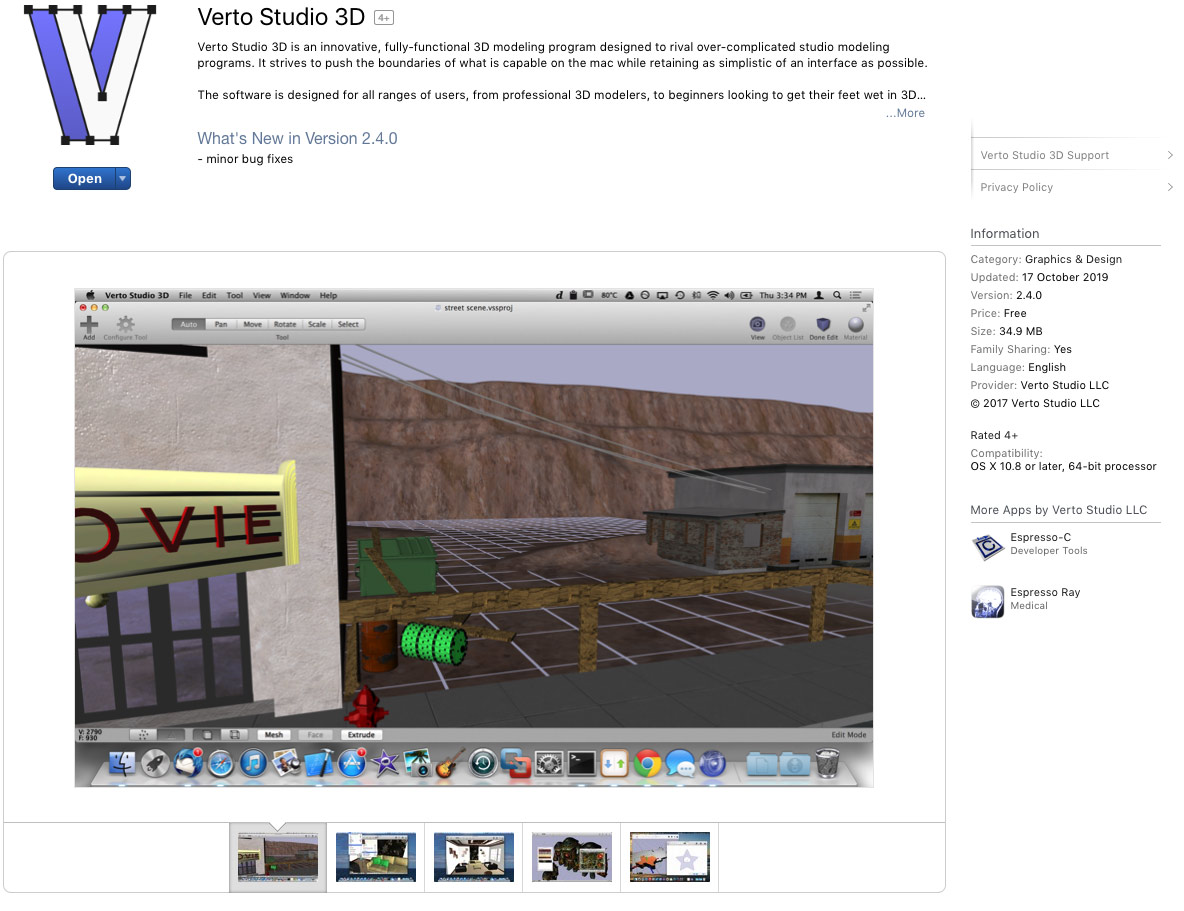Viewport: 1184px width, 911px height.
Task: Open the dropdown arrow beside the Open button
Action: click(122, 178)
